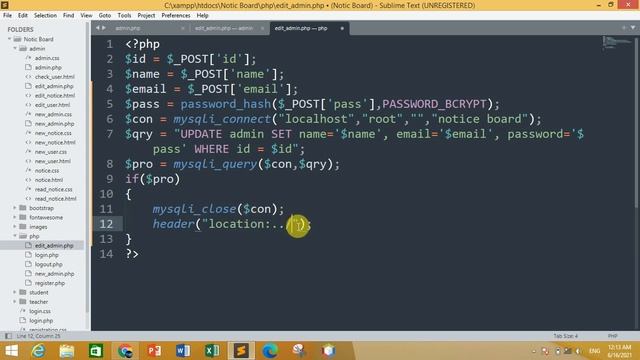Close the 'edit_admin.php — admin' tab
Viewport: 640px width, 360px height.
pyautogui.click(x=262, y=28)
